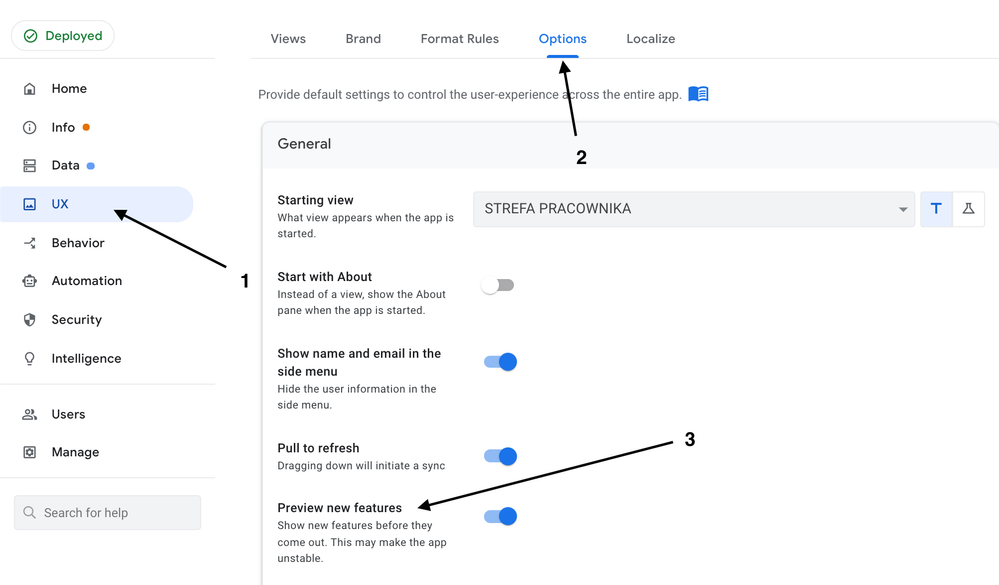Open the STREFA PRACOWNIKA starting view selector
Image resolution: width=999 pixels, height=585 pixels.
pyautogui.click(x=694, y=209)
